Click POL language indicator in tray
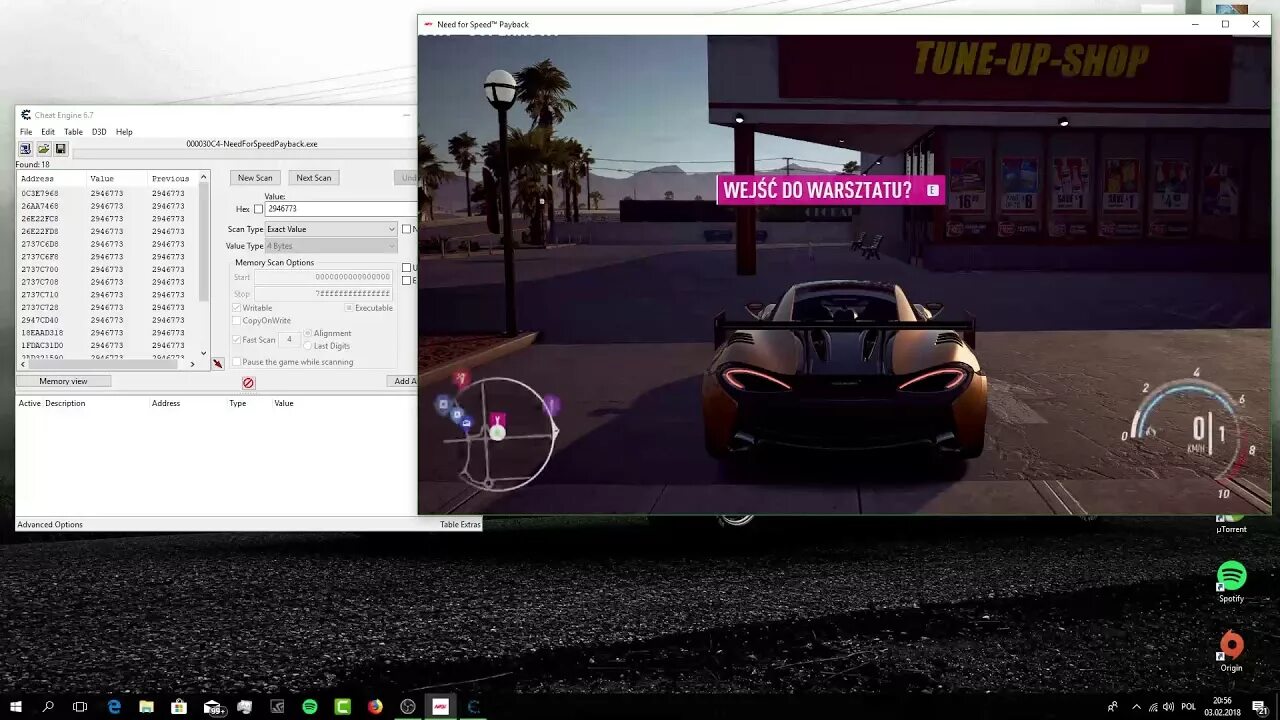 (1189, 706)
